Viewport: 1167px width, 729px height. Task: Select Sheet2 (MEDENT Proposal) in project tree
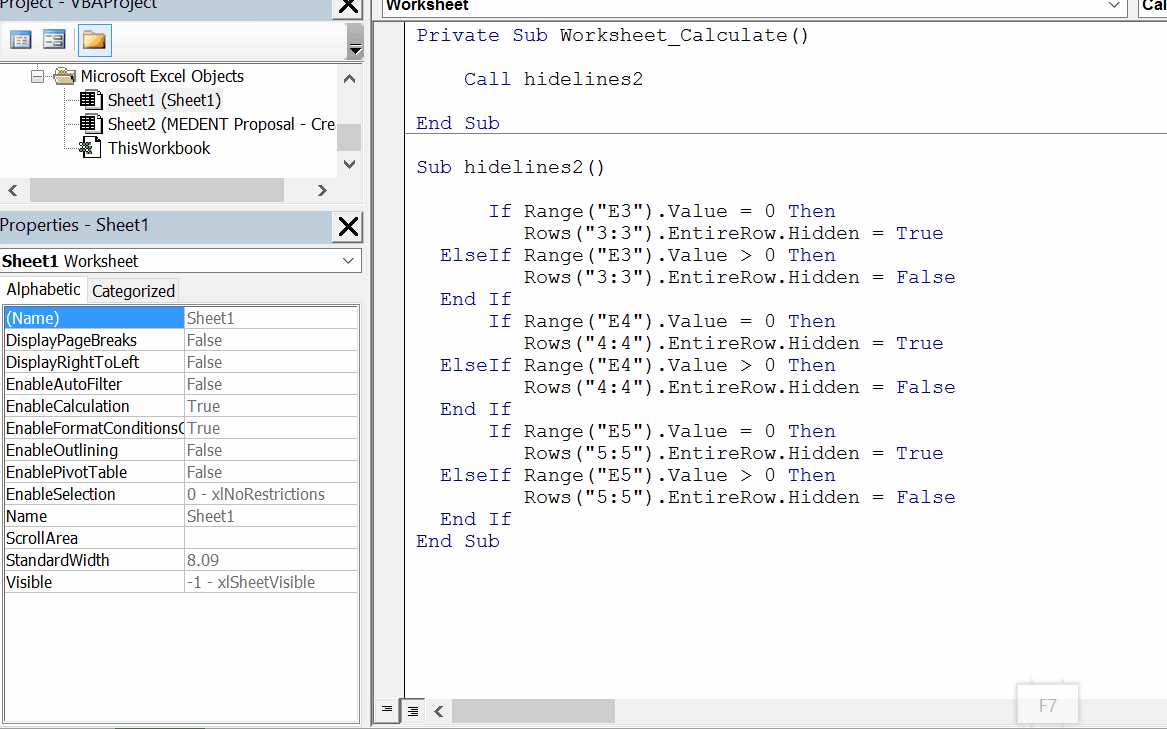pos(221,124)
